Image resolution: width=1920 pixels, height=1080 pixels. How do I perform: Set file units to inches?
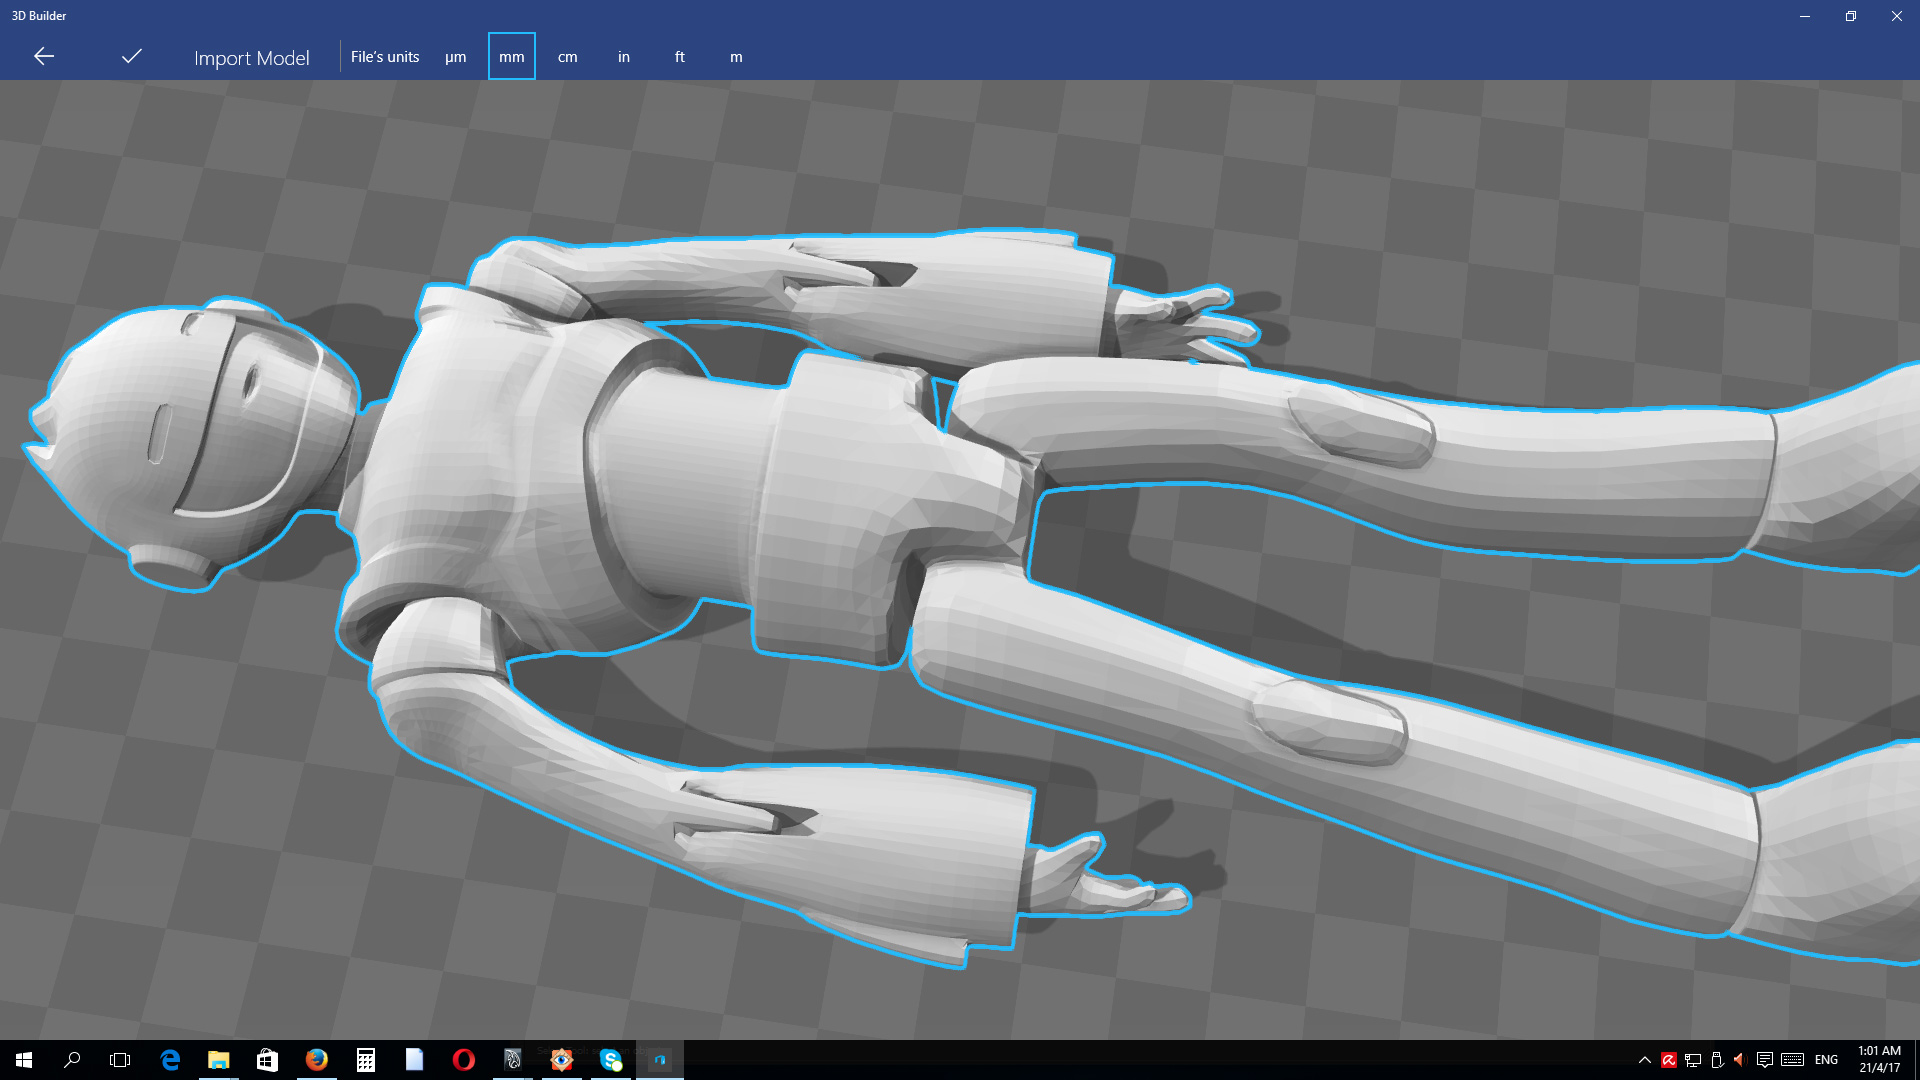point(623,57)
